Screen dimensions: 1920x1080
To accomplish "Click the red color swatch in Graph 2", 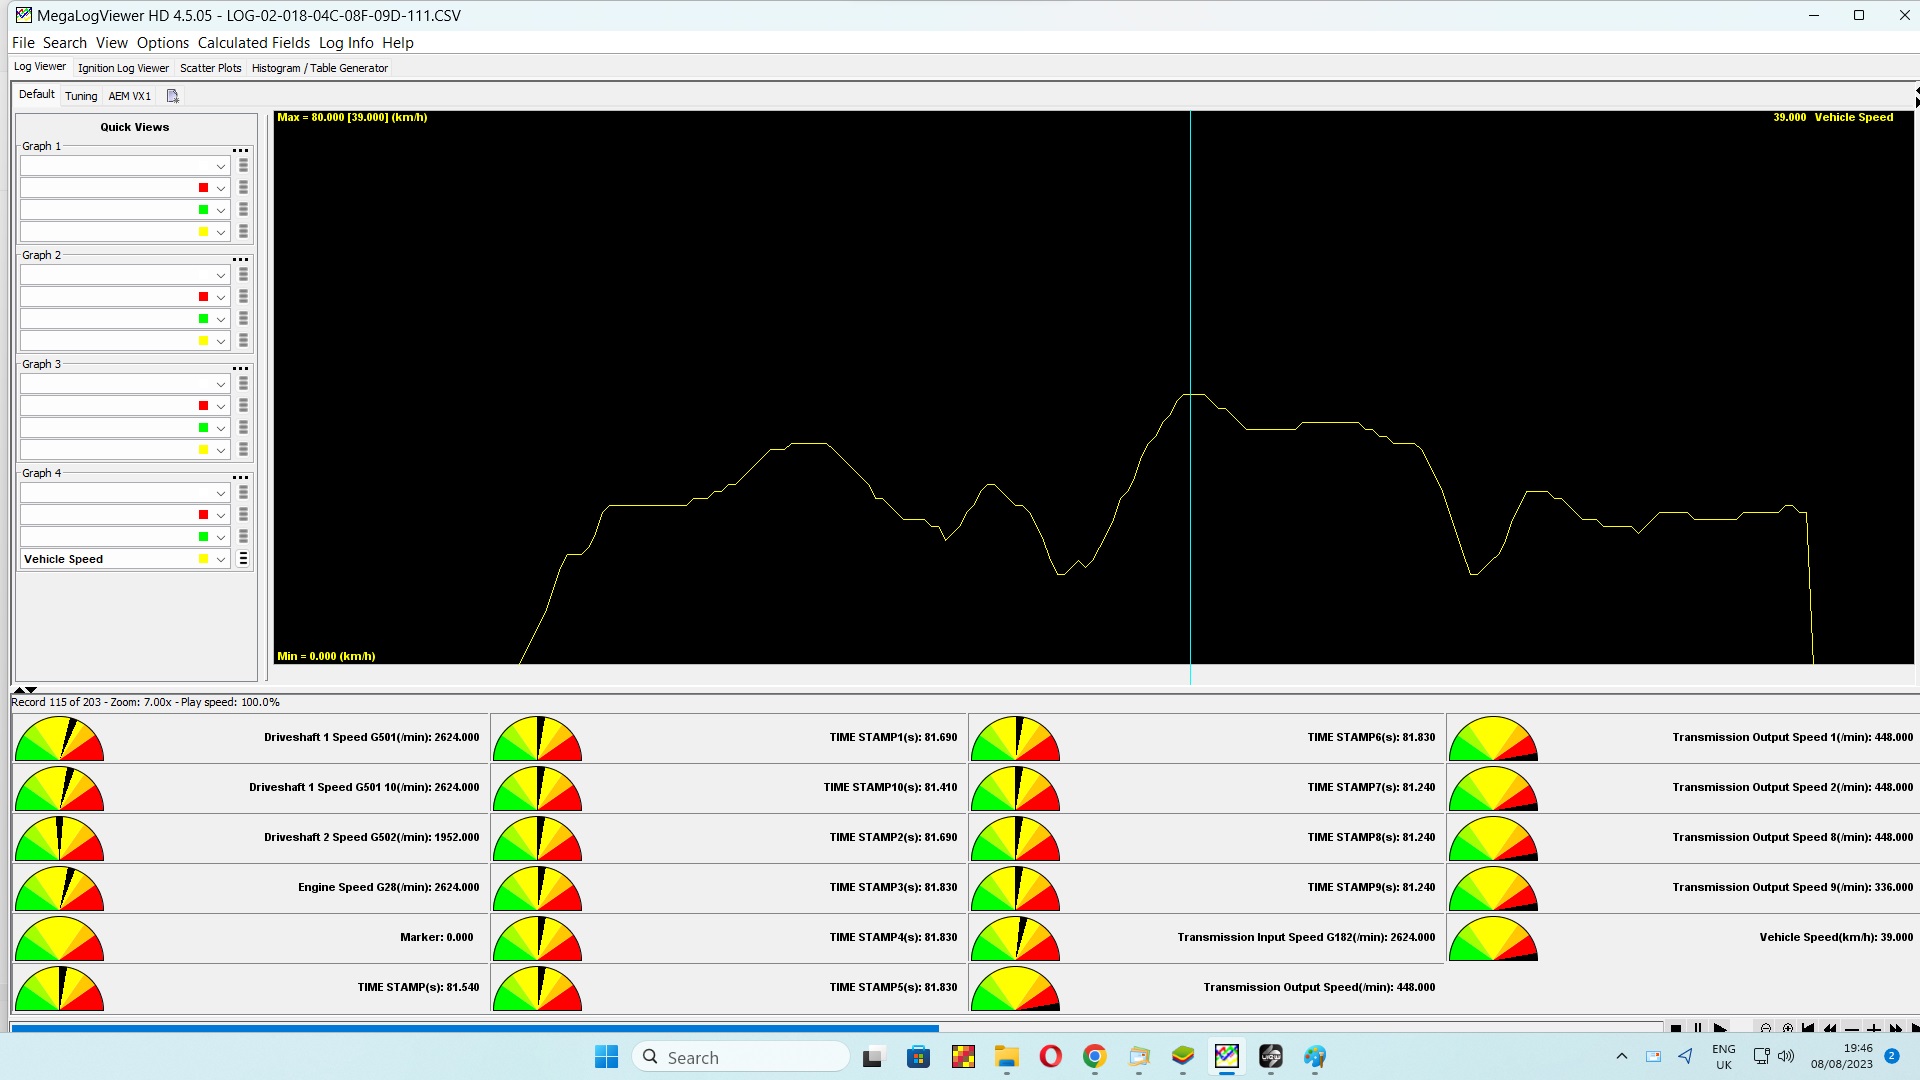I will 204,297.
